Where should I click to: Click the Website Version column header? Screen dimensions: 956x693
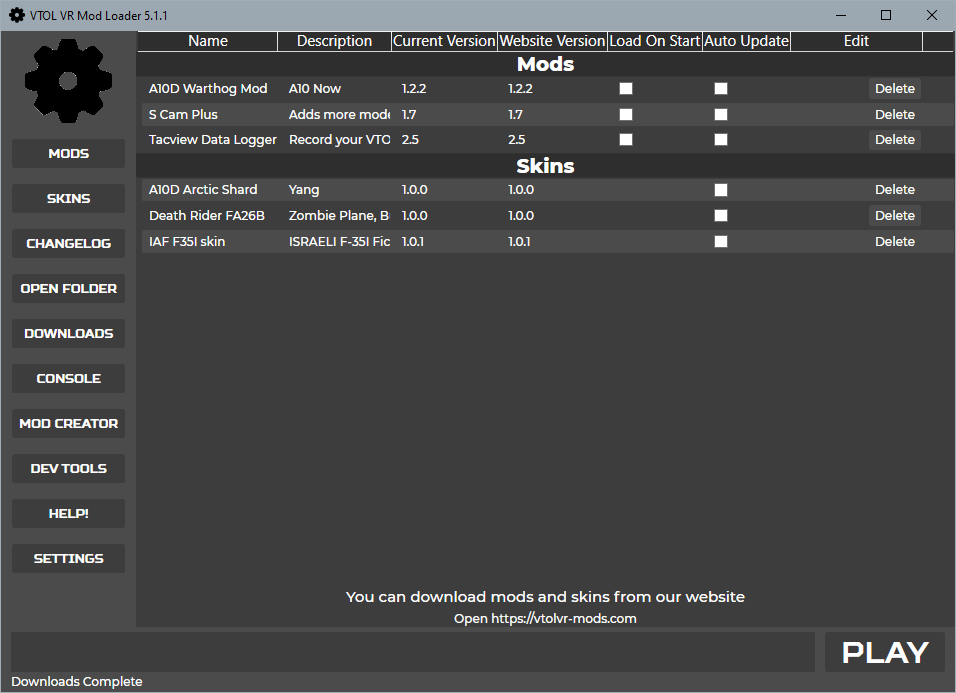552,41
